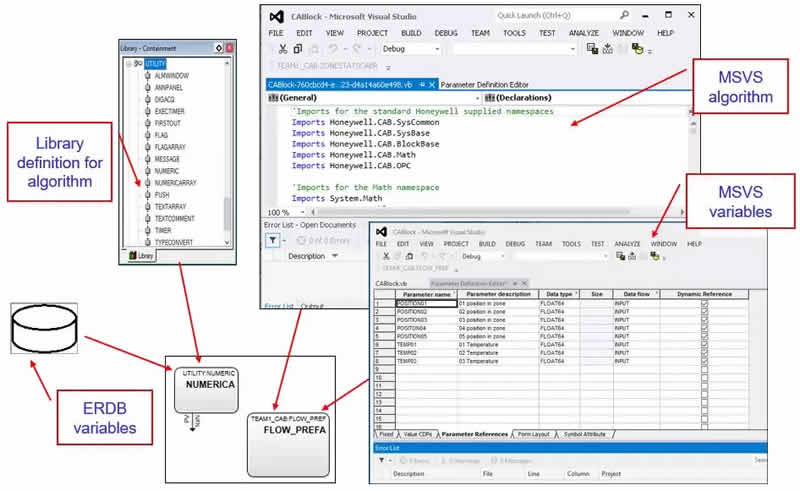Select the TEXTCOMMENT item in the Library tree

coord(174,218)
